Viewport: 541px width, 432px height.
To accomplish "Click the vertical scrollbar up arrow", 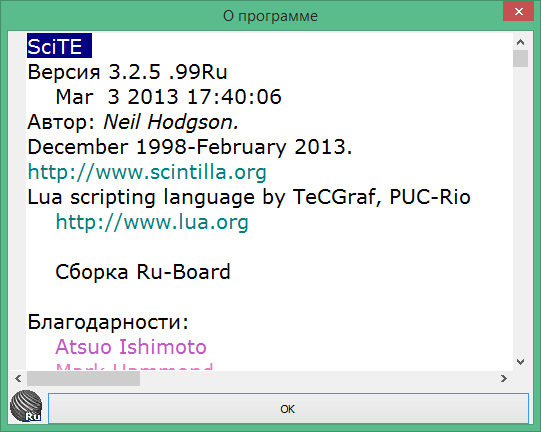I will click(520, 42).
